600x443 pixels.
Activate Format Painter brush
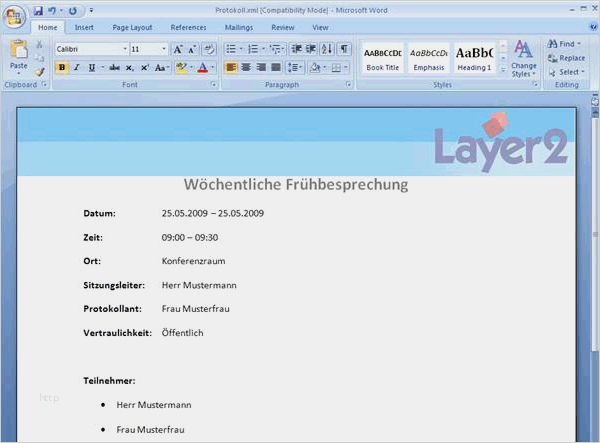pos(39,72)
